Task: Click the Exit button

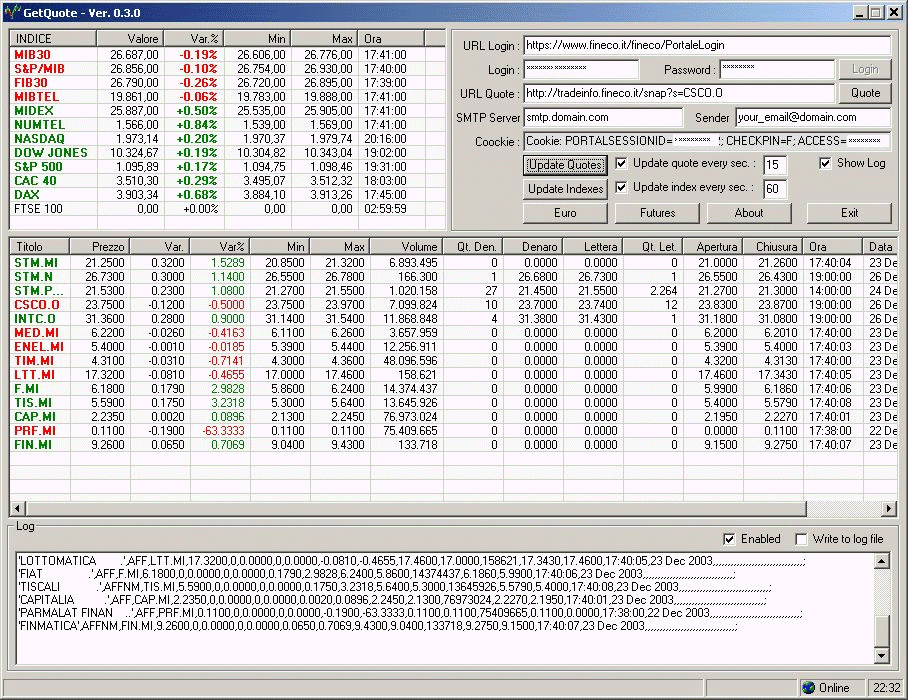Action: [x=849, y=213]
